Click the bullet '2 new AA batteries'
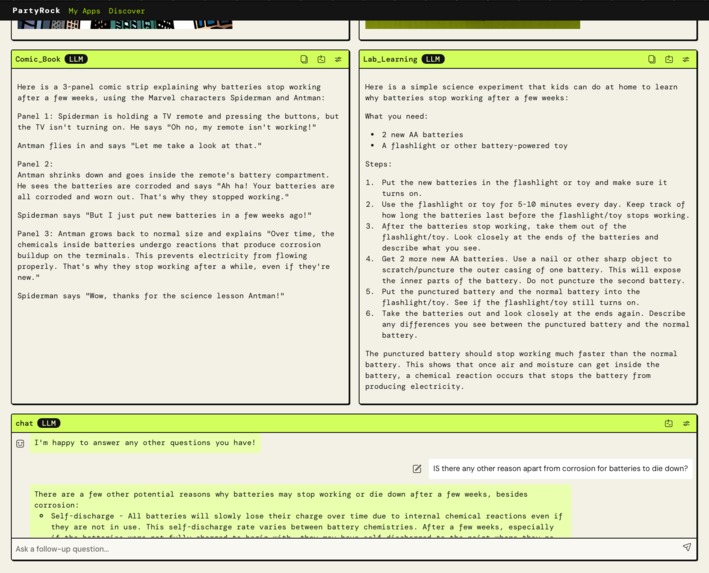The height and width of the screenshot is (573, 709). 422,135
